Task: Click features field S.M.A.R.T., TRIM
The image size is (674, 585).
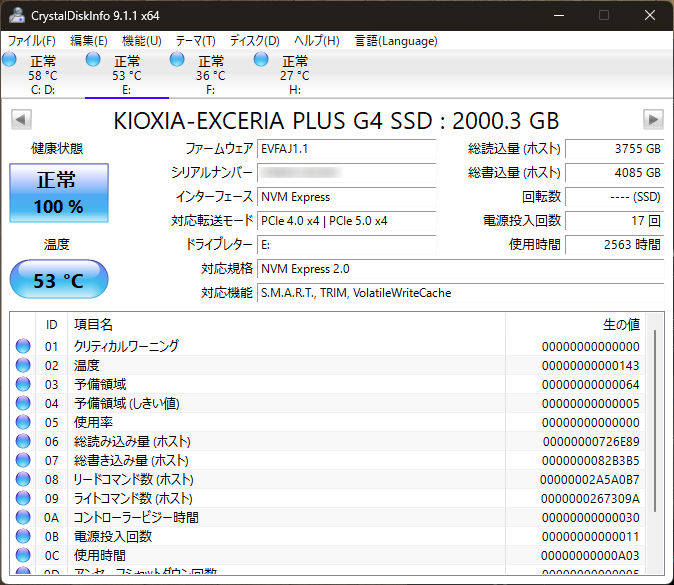Action: coord(461,293)
